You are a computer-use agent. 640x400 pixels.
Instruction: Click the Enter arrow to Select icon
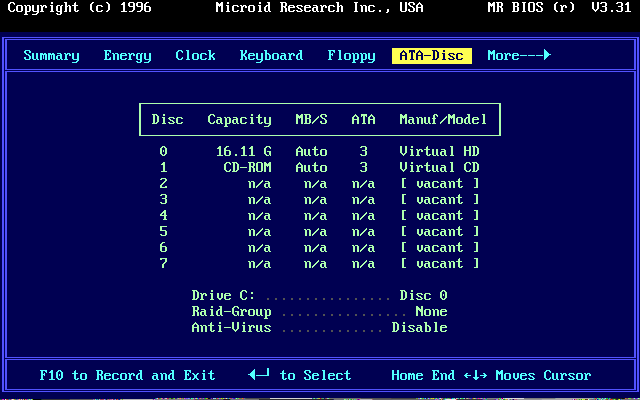259,376
